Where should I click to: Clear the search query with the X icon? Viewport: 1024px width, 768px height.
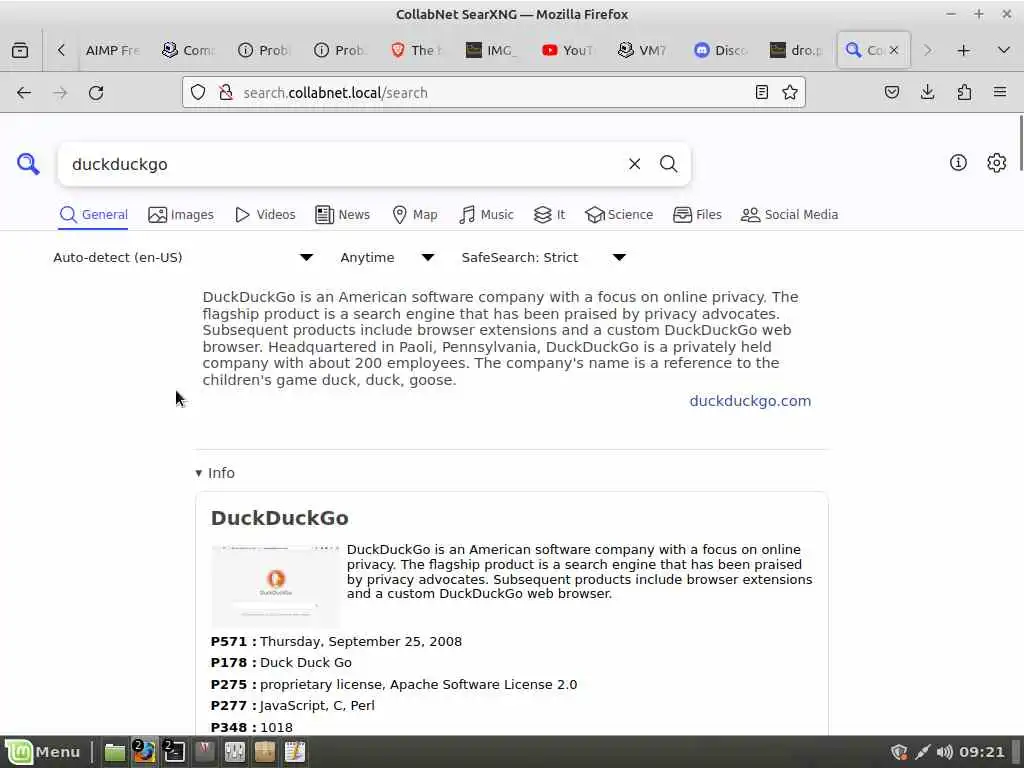click(x=634, y=164)
